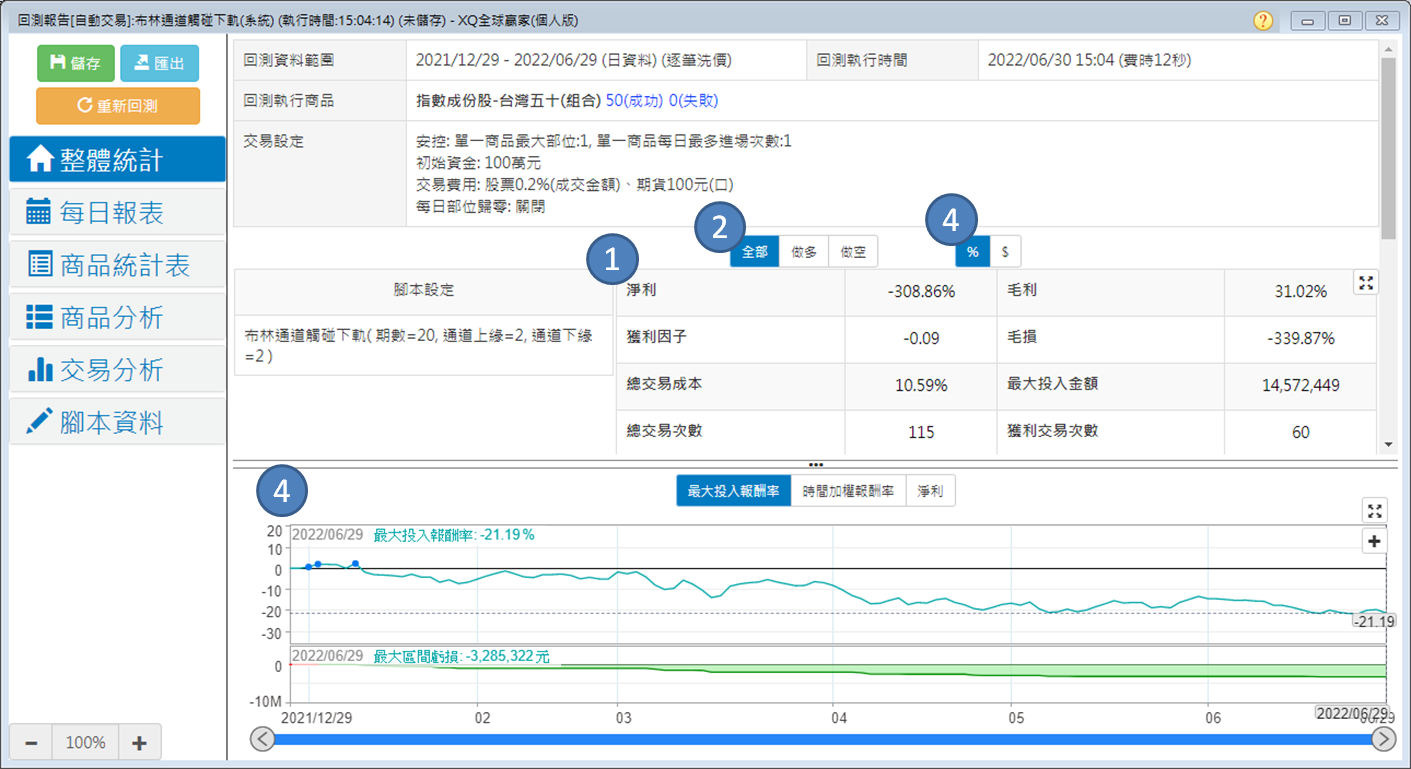Zoom in with the plus button
The width and height of the screenshot is (1411, 769).
coord(139,743)
